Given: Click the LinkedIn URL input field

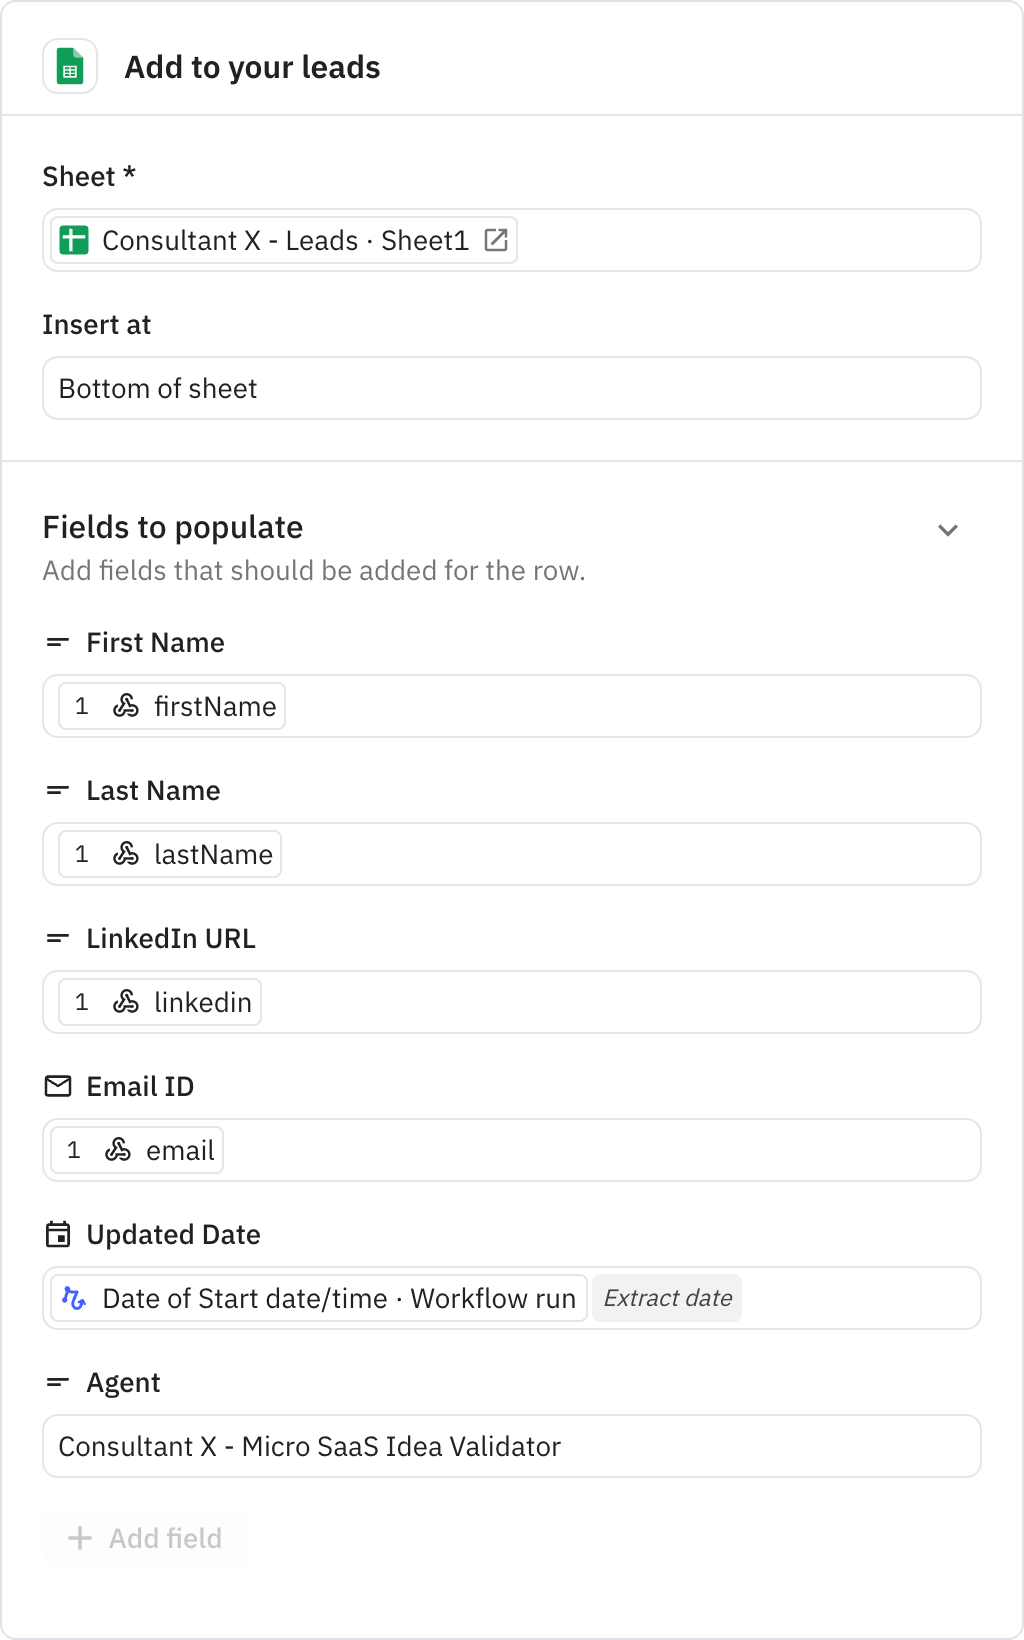Looking at the screenshot, I should (x=620, y=1002).
